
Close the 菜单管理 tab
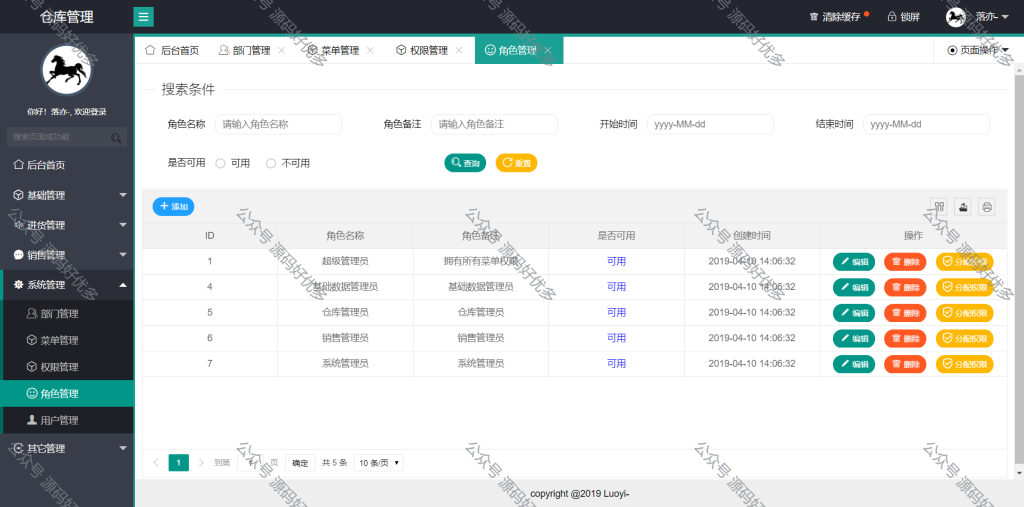[370, 50]
